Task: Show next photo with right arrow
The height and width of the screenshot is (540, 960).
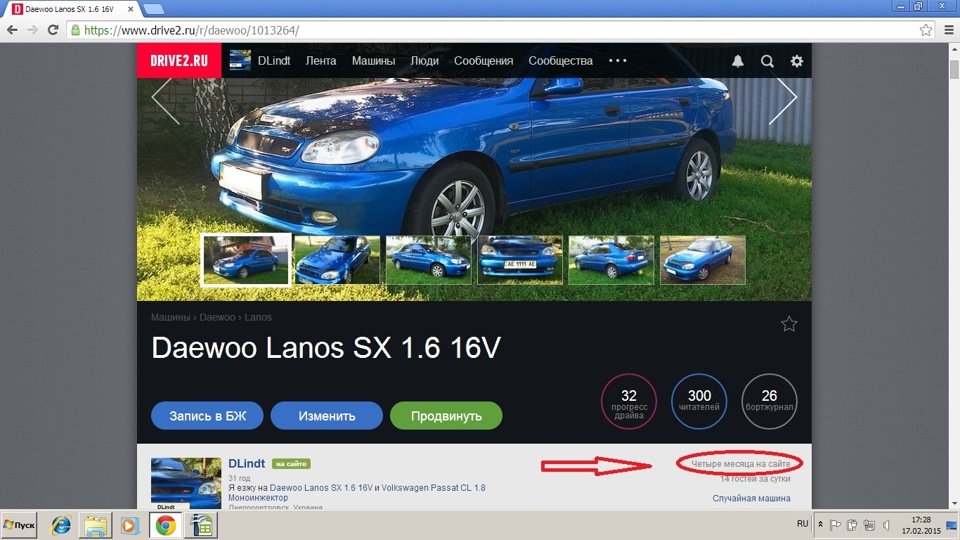Action: pyautogui.click(x=783, y=97)
